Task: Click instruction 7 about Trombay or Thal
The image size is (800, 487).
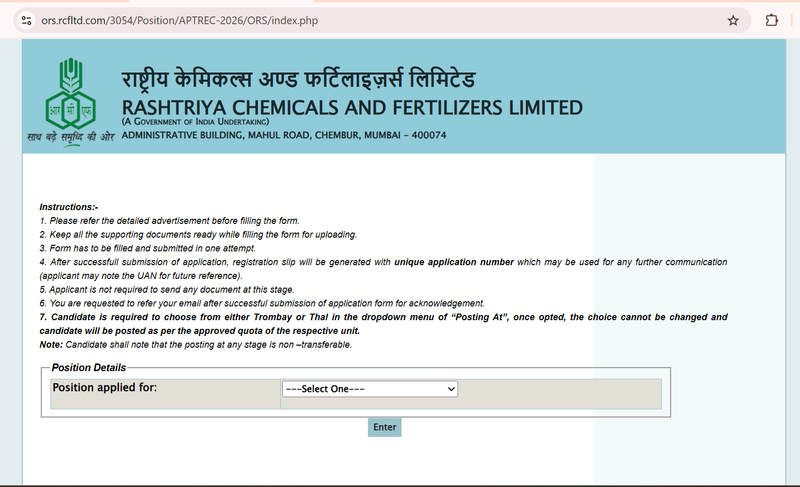Action: pyautogui.click(x=383, y=324)
